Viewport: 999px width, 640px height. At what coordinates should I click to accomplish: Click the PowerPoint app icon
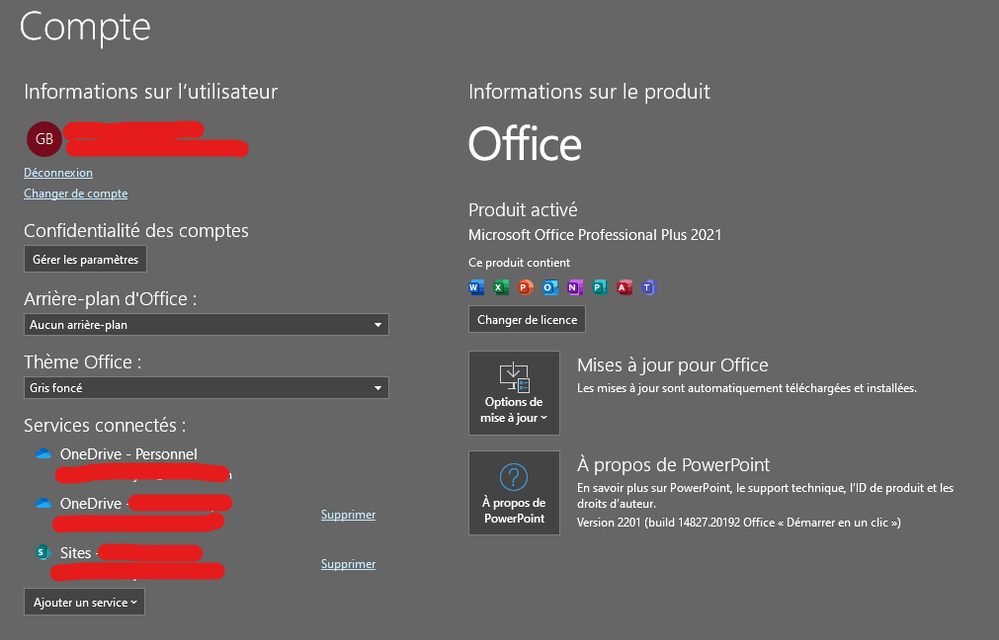pyautogui.click(x=525, y=288)
